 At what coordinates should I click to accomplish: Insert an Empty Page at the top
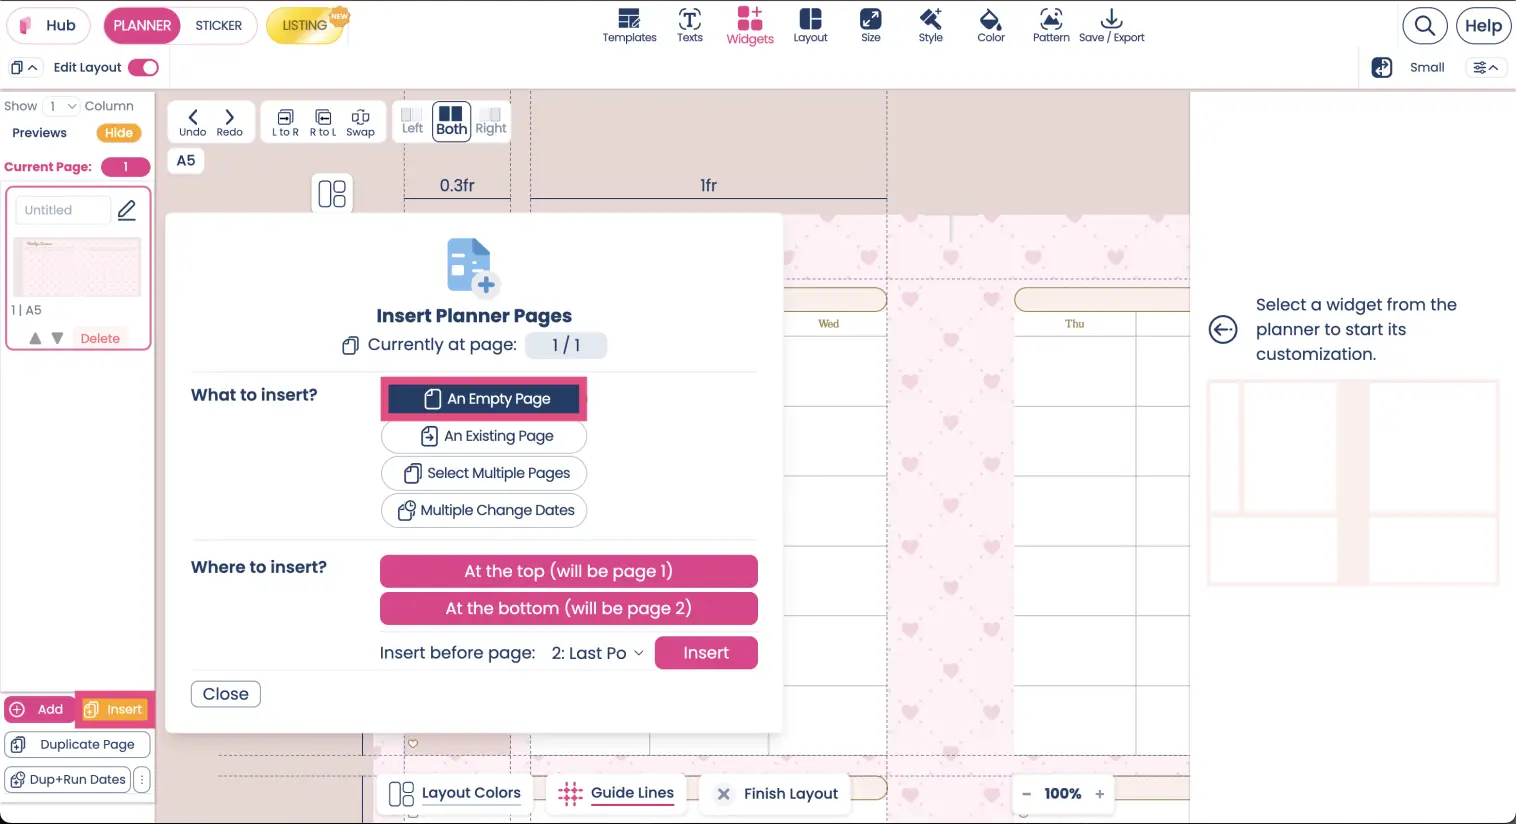[x=568, y=571]
